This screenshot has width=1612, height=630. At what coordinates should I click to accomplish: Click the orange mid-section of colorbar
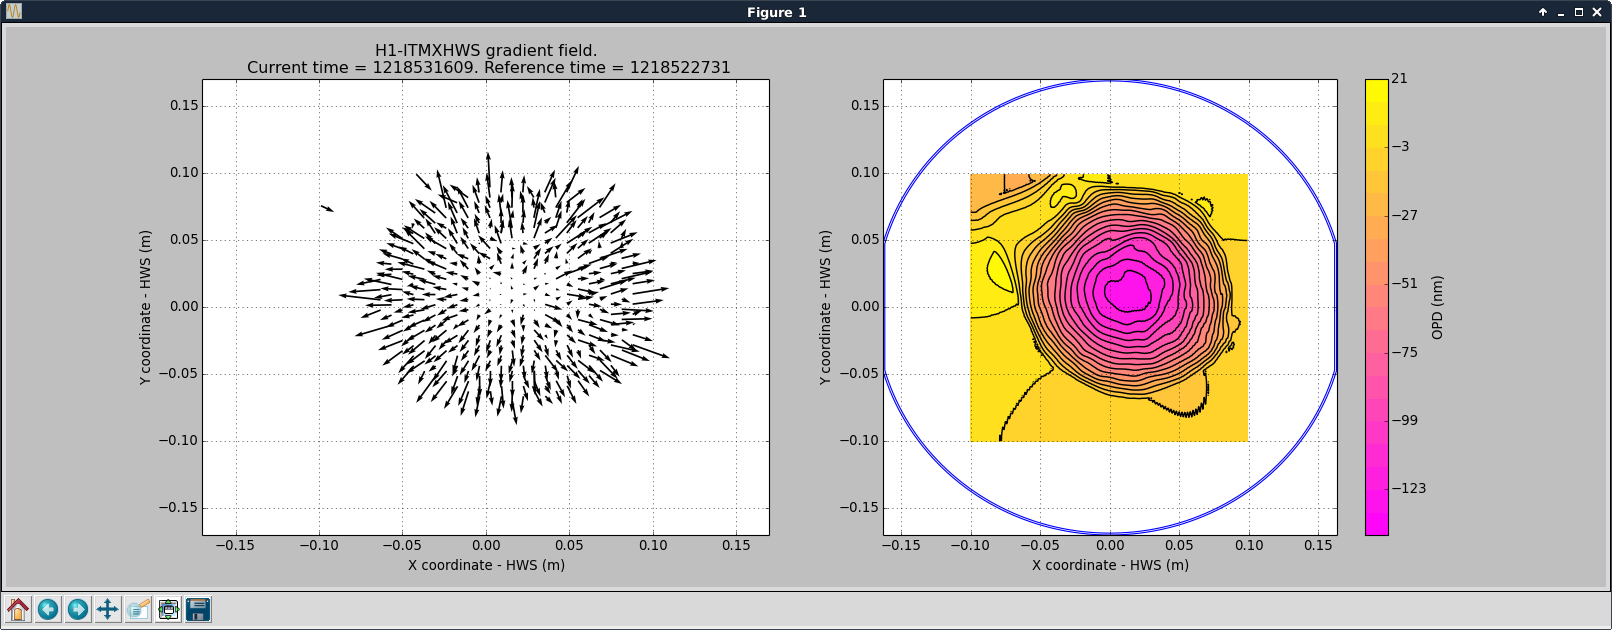click(1377, 240)
